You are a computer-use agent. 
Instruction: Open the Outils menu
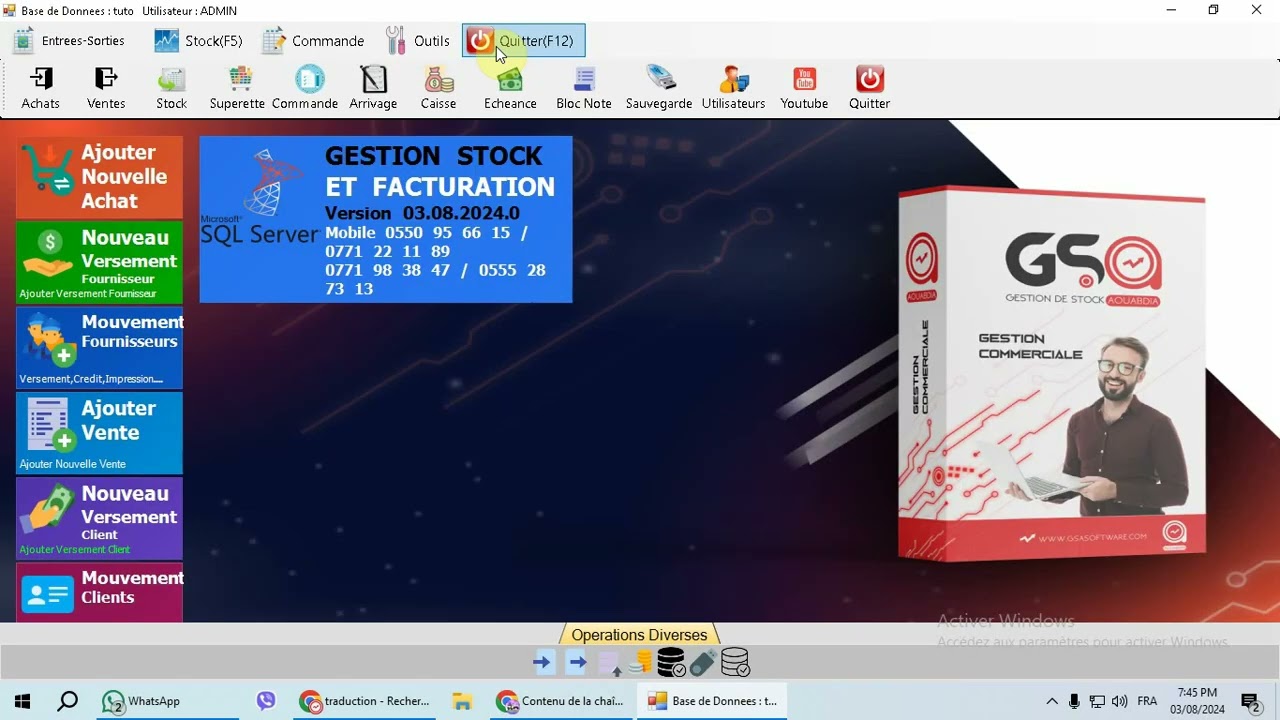pos(418,41)
